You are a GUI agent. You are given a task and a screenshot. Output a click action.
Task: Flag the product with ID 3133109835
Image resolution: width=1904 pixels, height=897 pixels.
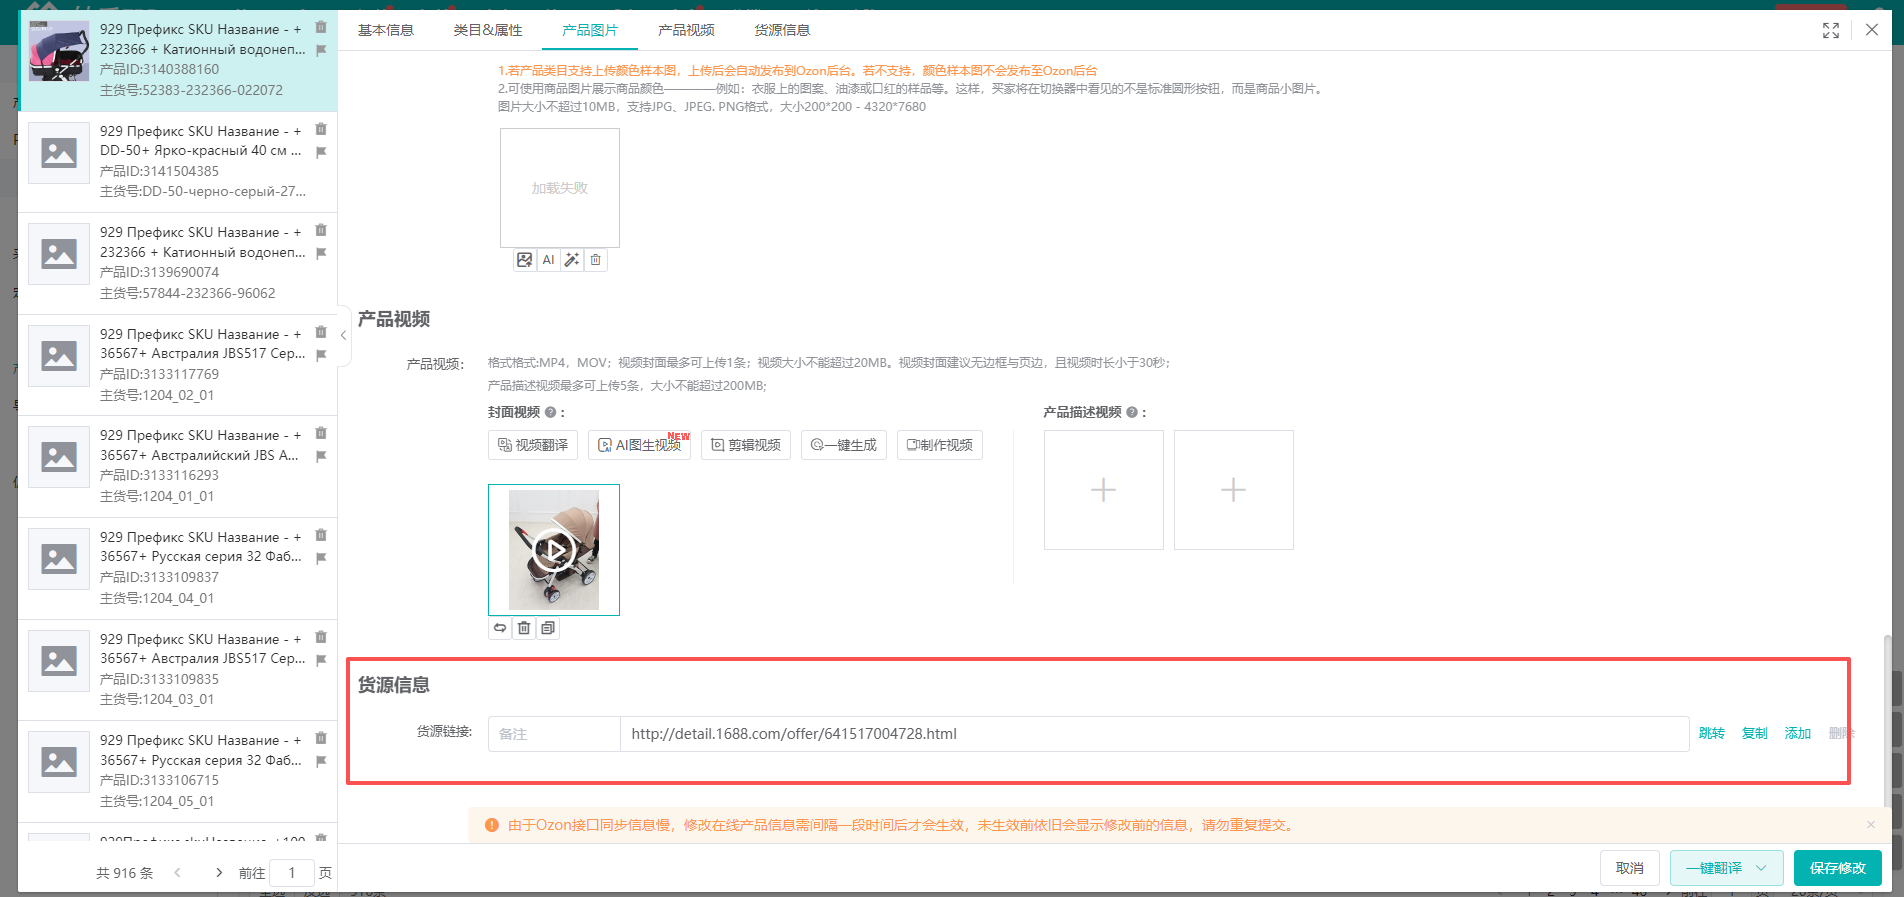point(321,660)
